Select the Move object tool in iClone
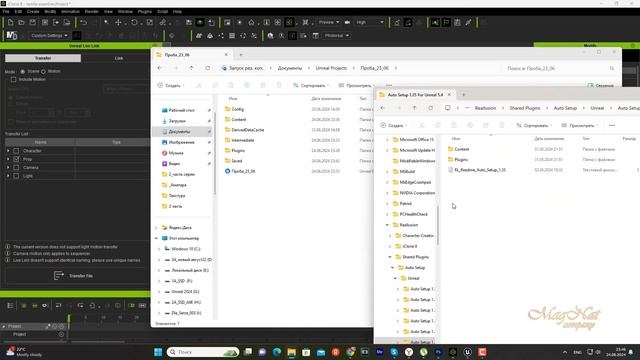 (118, 22)
